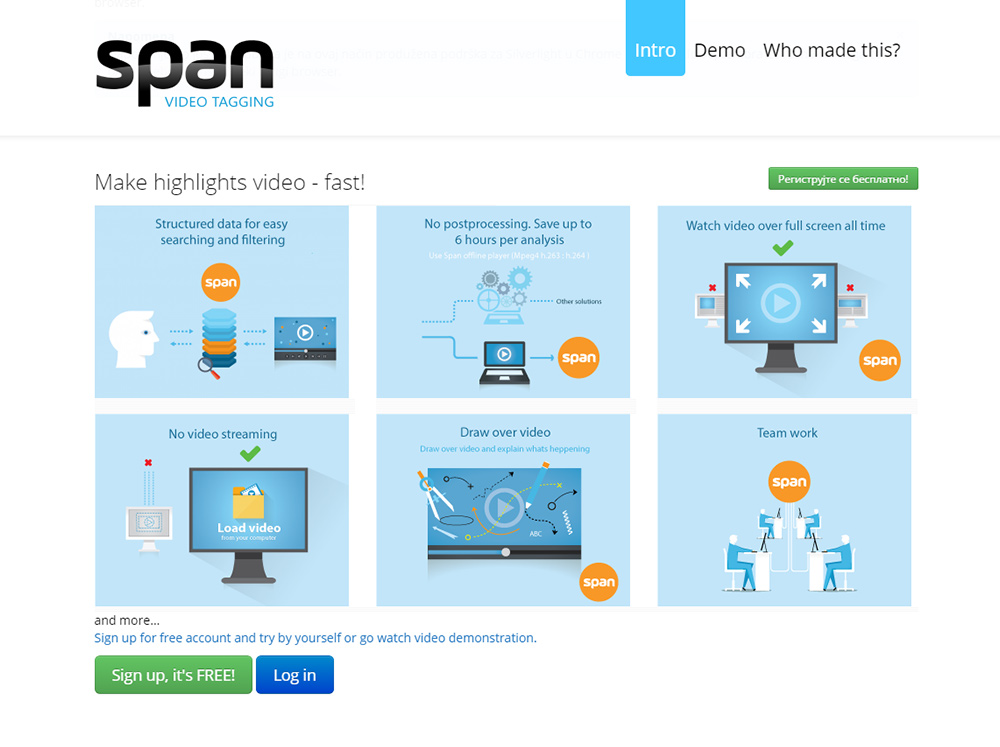The width and height of the screenshot is (1000, 747).
Task: Click the red X above the small streaming monitor
Action: (148, 462)
